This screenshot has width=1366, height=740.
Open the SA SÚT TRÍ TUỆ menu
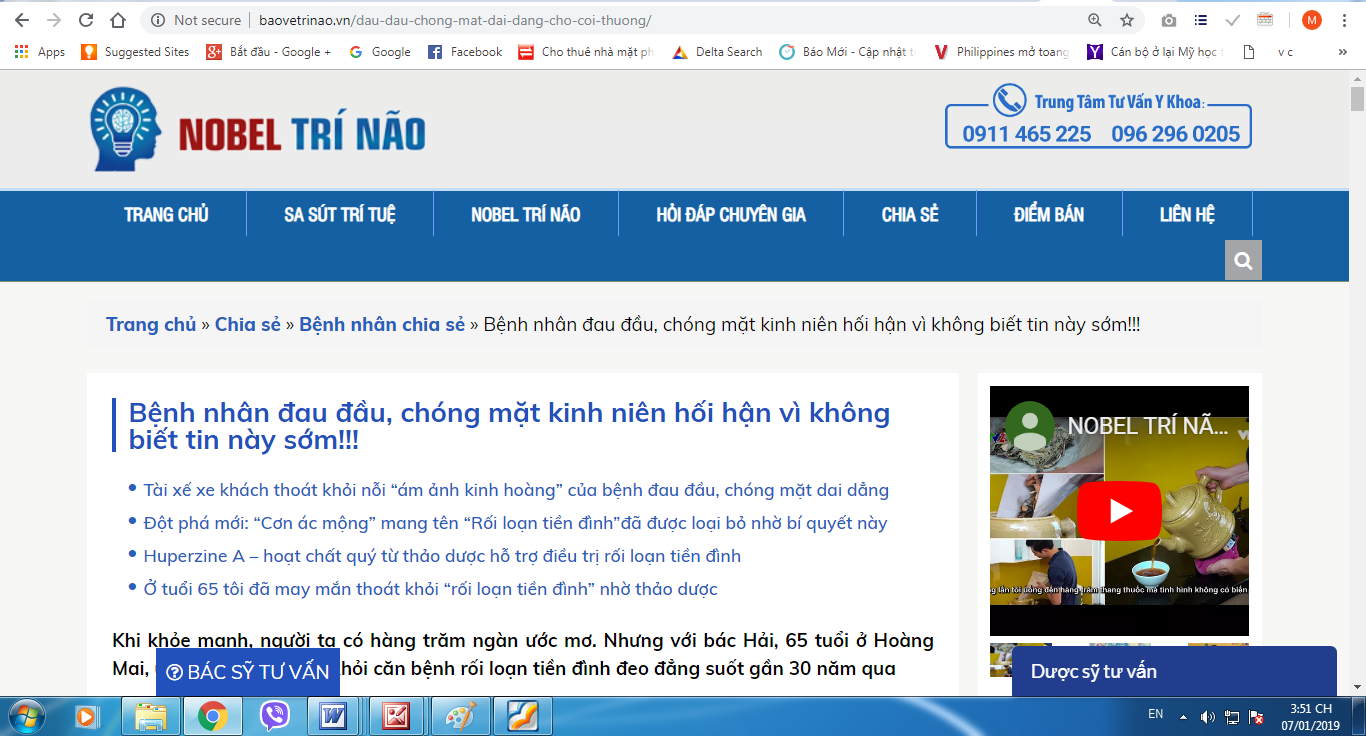point(340,215)
